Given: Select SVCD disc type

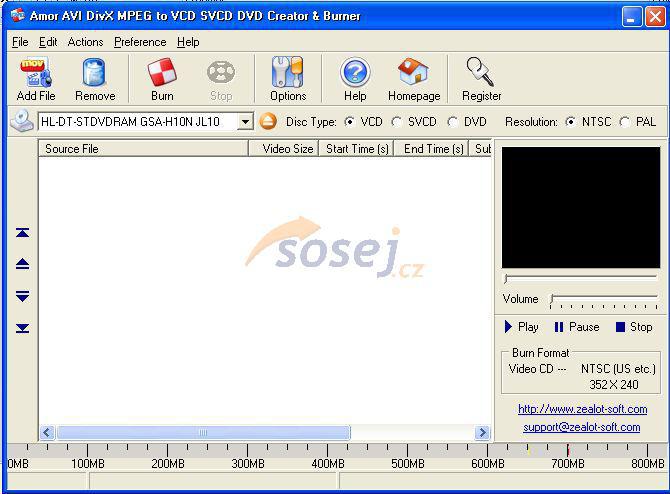Looking at the screenshot, I should pos(397,122).
